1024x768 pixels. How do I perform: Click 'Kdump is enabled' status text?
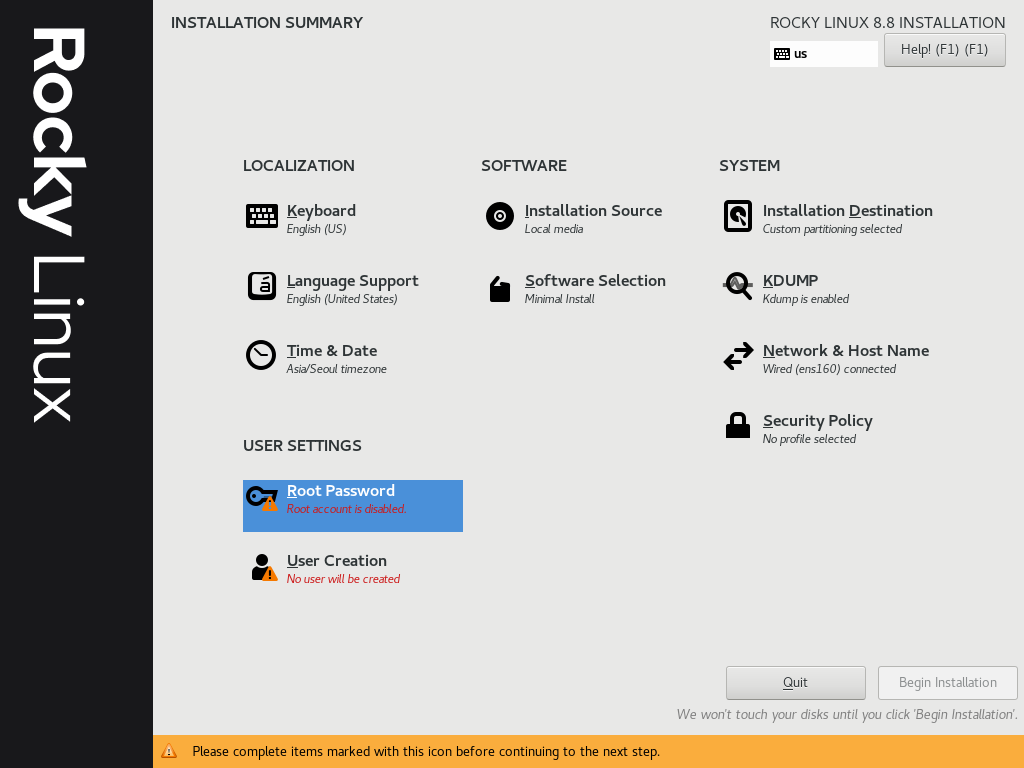coord(806,298)
